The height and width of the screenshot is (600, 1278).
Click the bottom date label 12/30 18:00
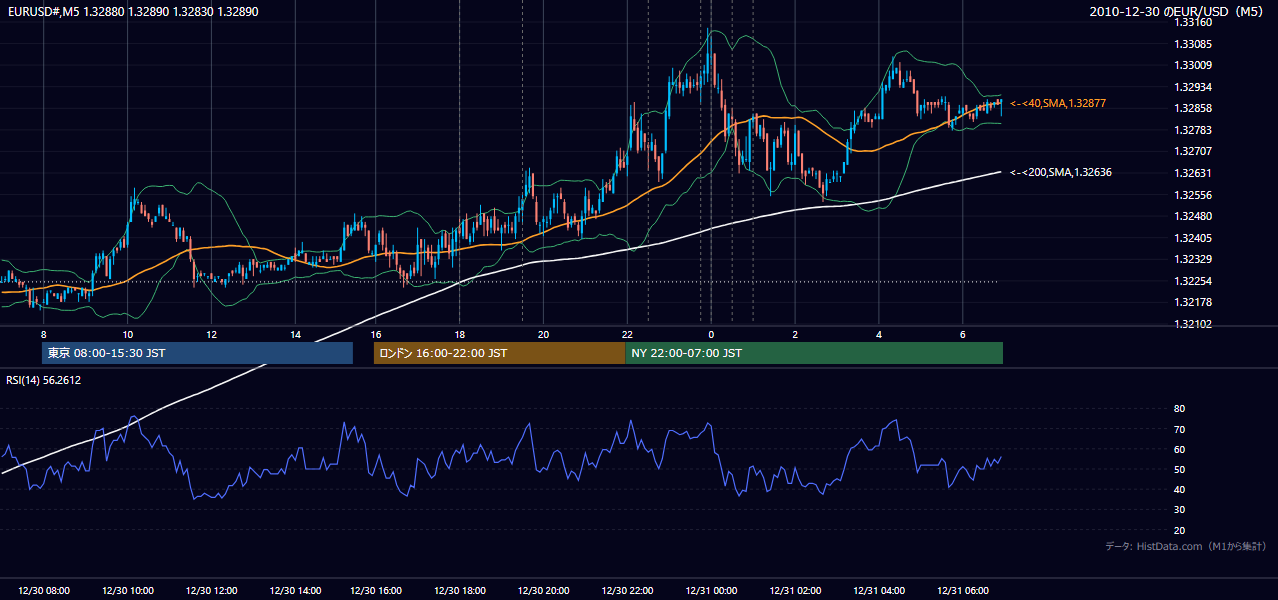coord(461,591)
